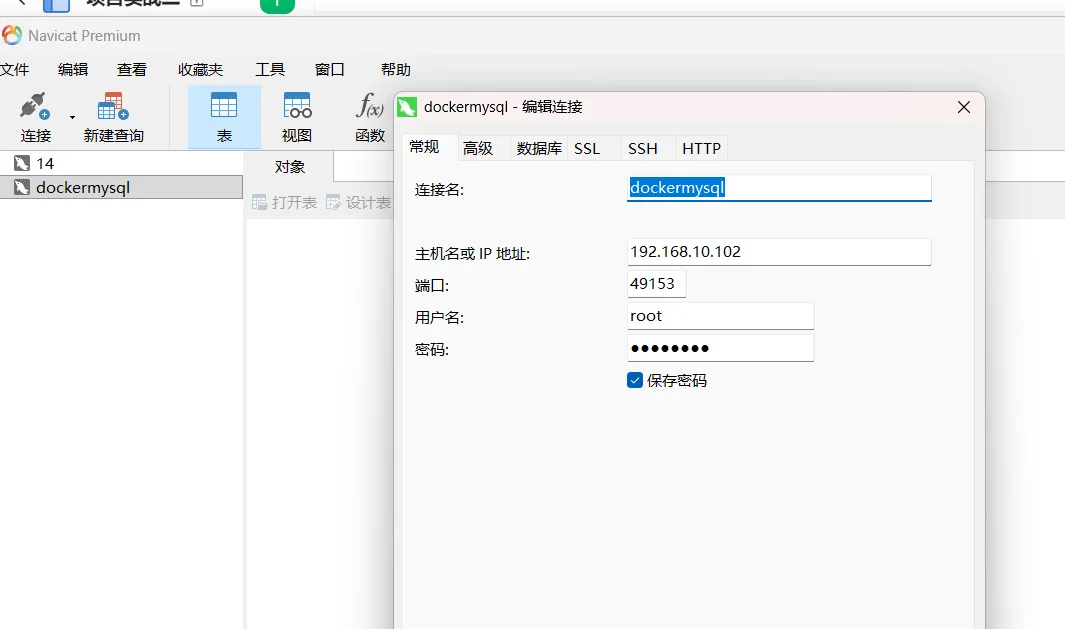This screenshot has width=1065, height=629.
Task: Click the 新建查询 new query icon
Action: [113, 107]
